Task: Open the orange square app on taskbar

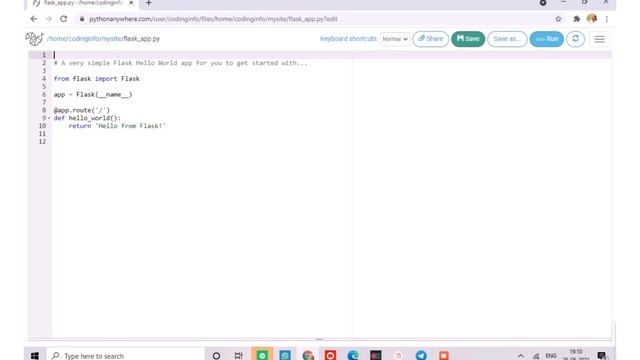Action: tap(444, 356)
